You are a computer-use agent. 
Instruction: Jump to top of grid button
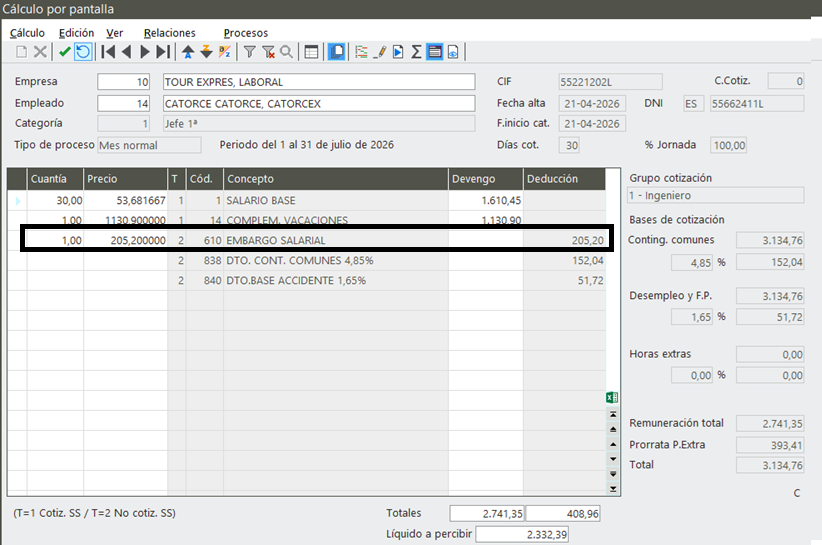613,414
